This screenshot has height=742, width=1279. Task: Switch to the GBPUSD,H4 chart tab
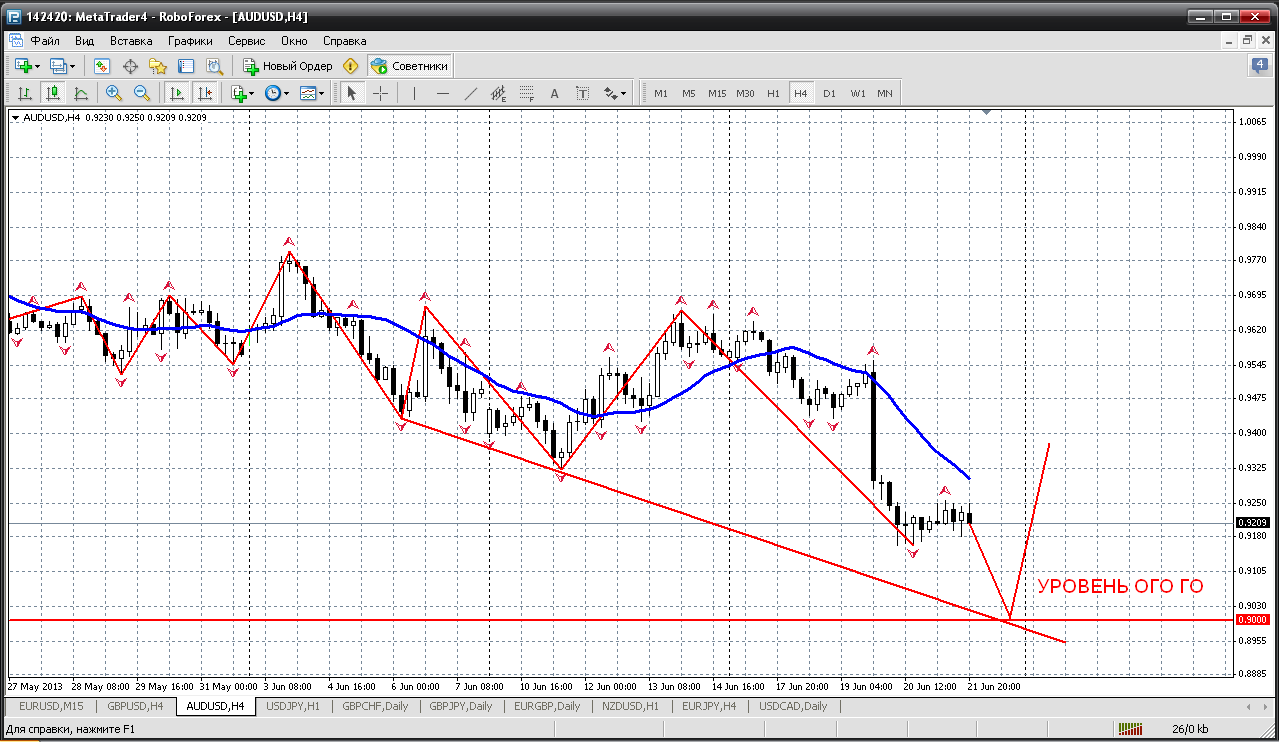point(134,706)
